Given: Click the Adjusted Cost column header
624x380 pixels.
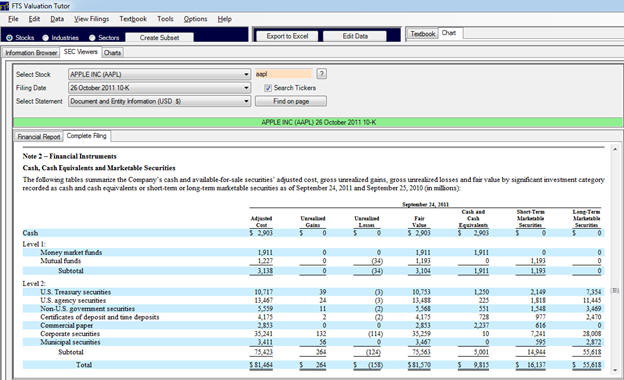Looking at the screenshot, I should 261,222.
